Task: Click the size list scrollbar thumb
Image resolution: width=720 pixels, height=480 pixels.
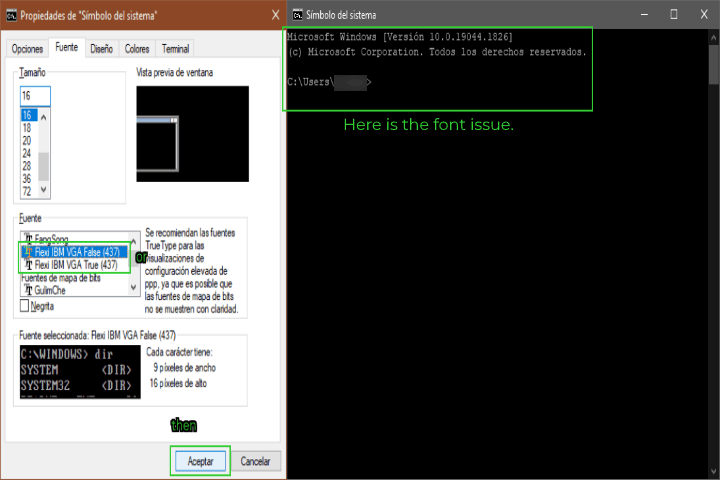Action: 44,166
